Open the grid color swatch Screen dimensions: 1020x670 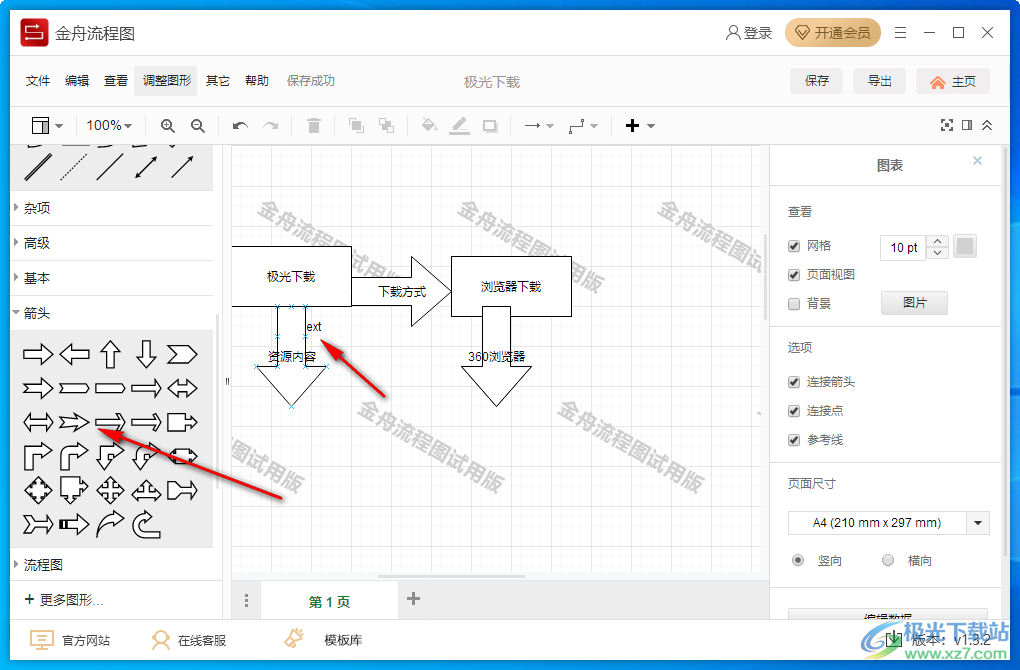(x=965, y=247)
